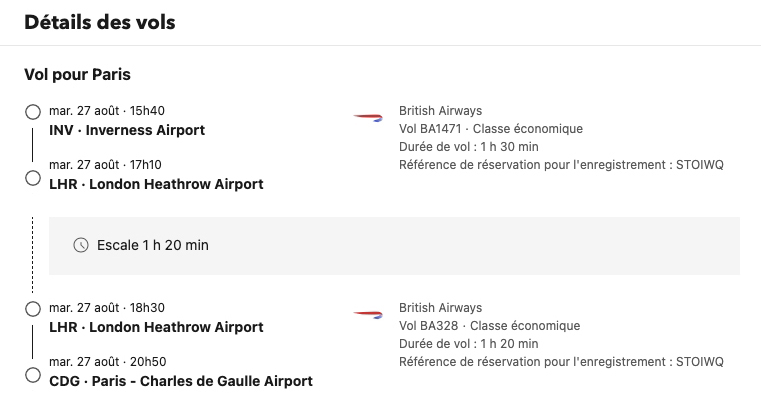Click the 17h10 Heathrow arrival circle marker
761x416 pixels.
pyautogui.click(x=33, y=178)
